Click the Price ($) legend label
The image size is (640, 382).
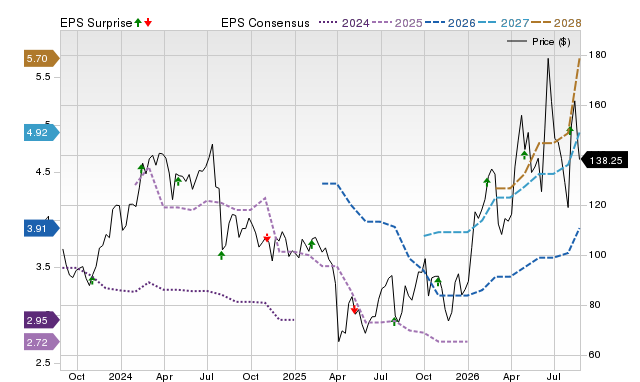(551, 42)
